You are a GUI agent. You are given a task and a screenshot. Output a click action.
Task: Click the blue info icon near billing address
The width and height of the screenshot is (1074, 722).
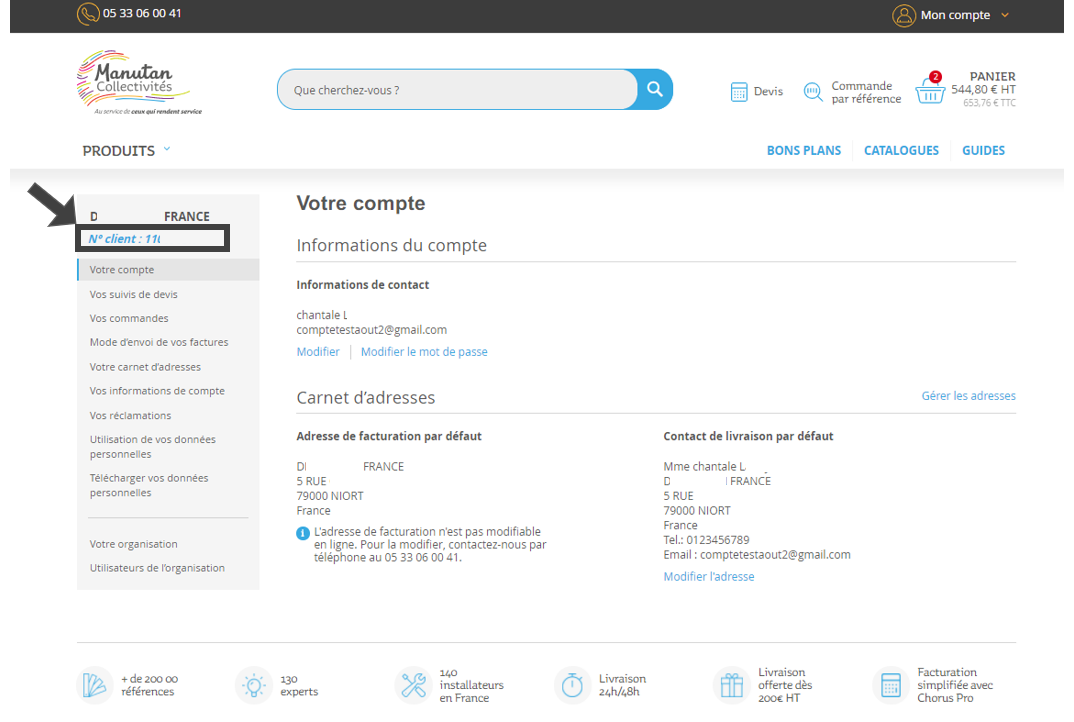coord(303,533)
